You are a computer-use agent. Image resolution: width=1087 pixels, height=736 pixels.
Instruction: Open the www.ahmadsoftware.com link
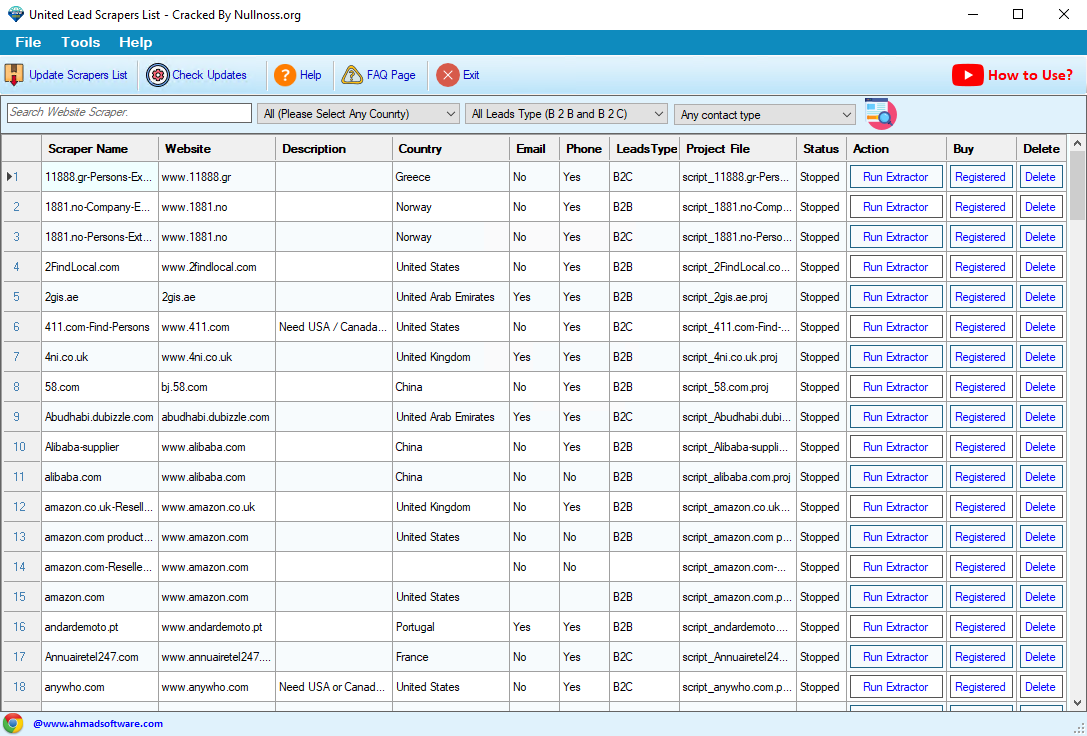coord(98,724)
